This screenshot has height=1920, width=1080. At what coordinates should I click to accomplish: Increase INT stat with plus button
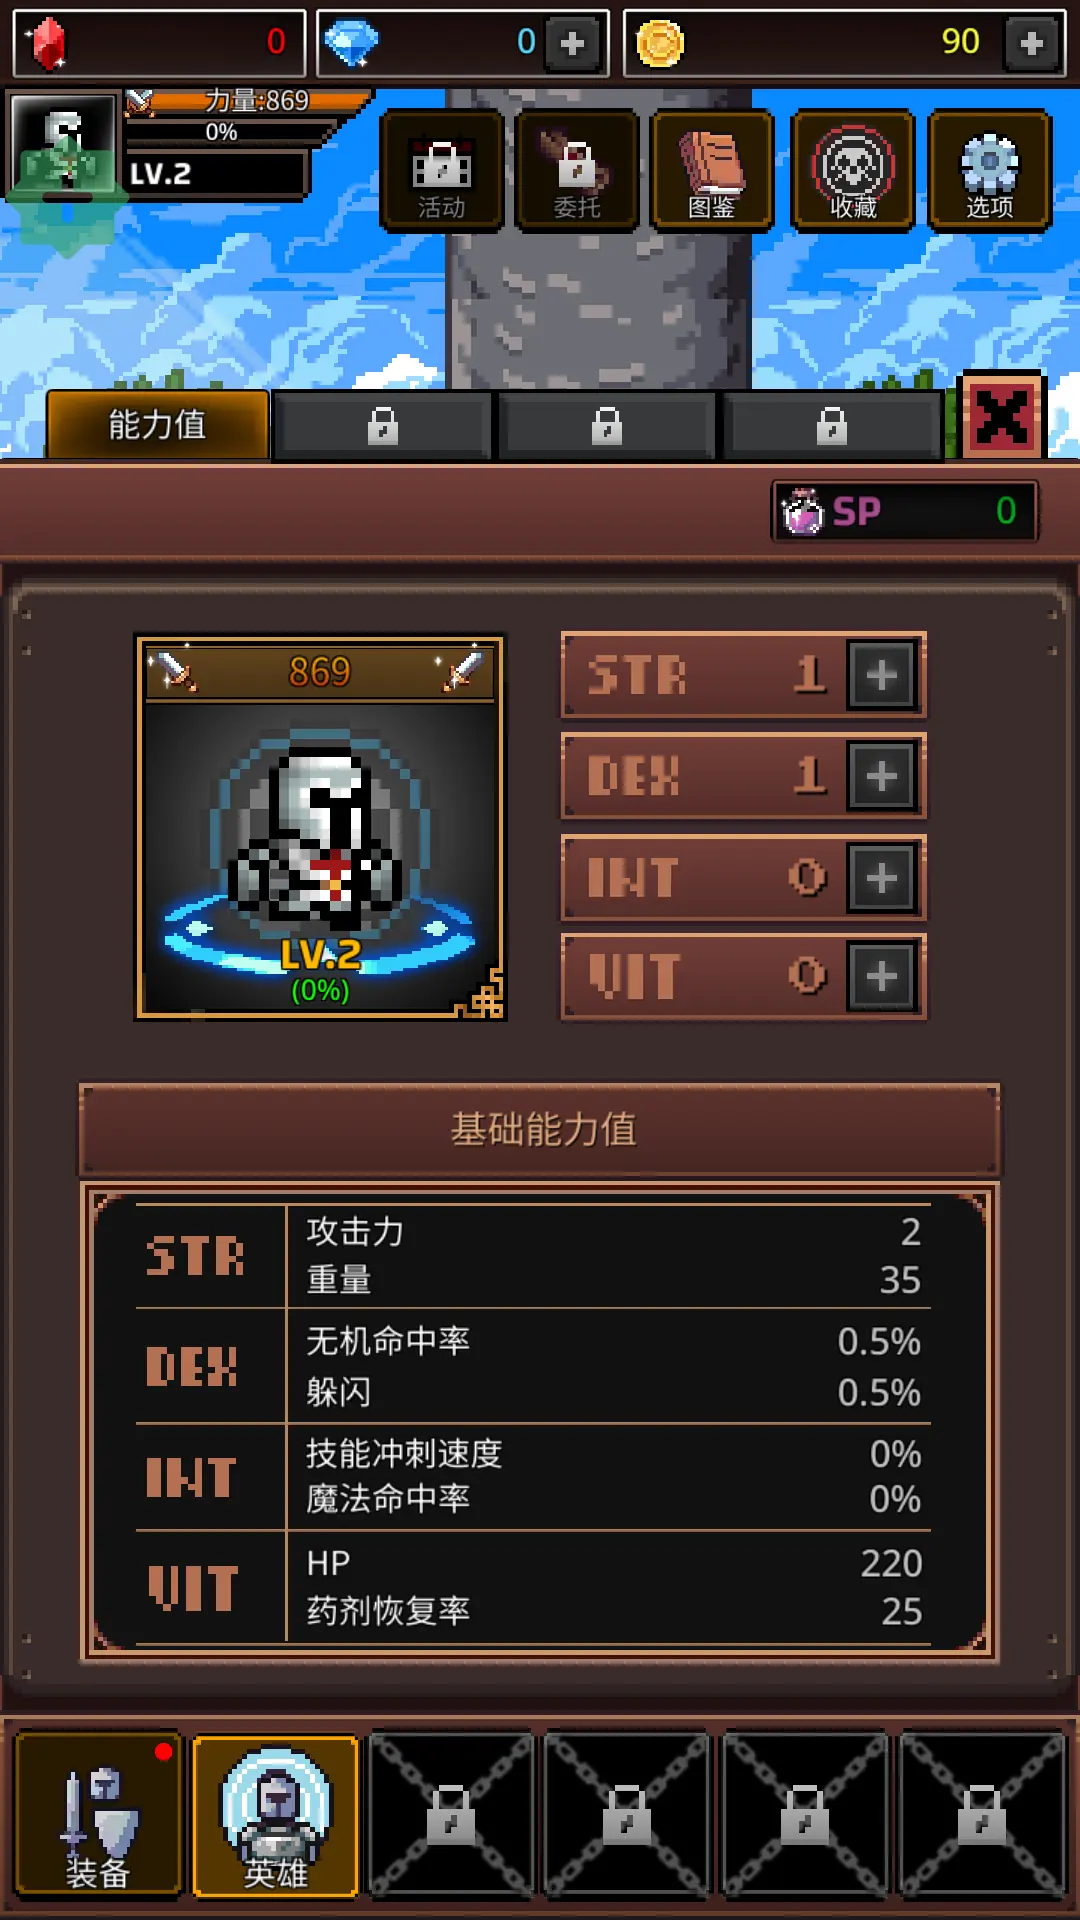coord(881,878)
